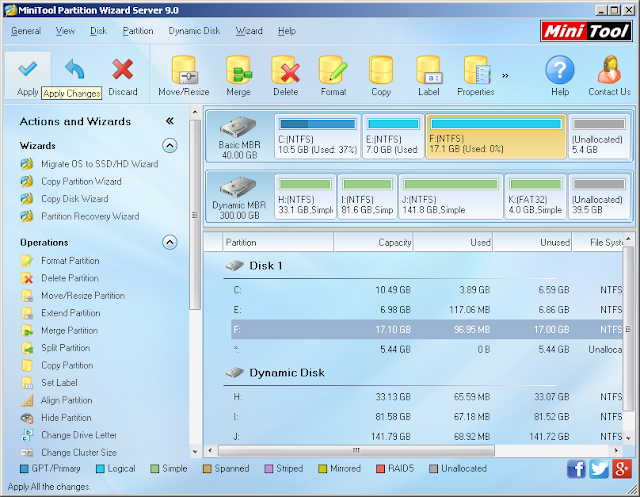Screen dimensions: 640x497
Task: Select the C: row in partition list
Action: 427,290
